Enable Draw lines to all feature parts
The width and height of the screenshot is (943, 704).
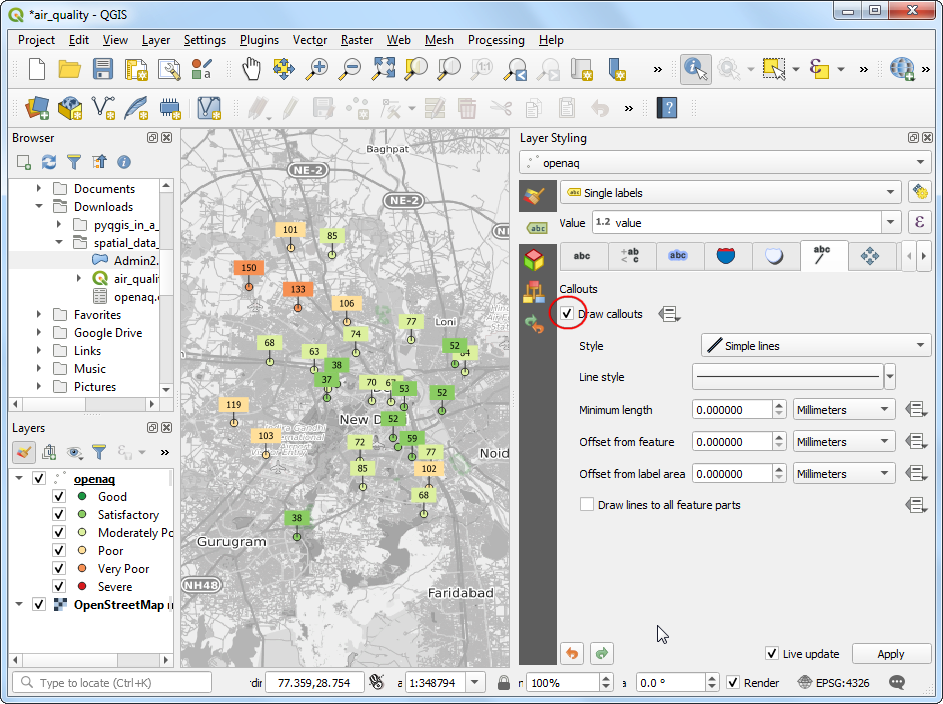[587, 505]
